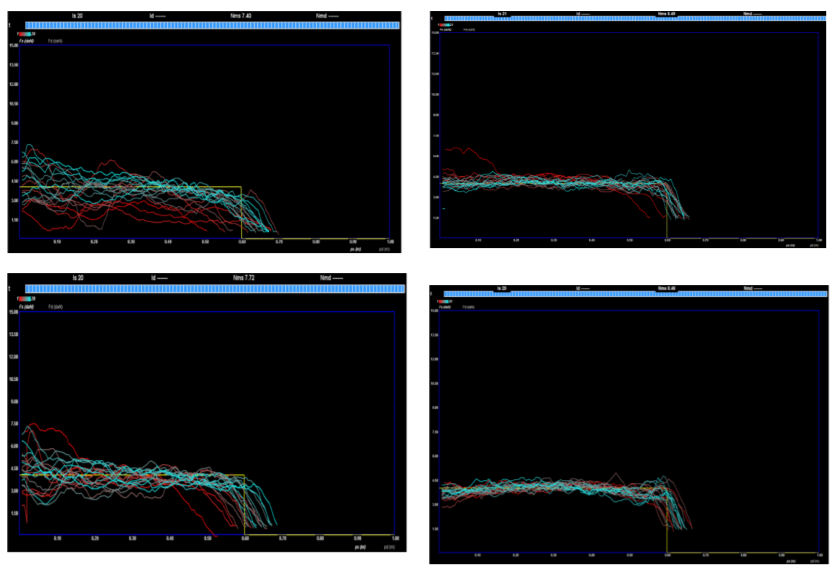Click the 0.60 x-axis tick in the Nms 7.40 chart
The image size is (837, 577).
point(242,242)
